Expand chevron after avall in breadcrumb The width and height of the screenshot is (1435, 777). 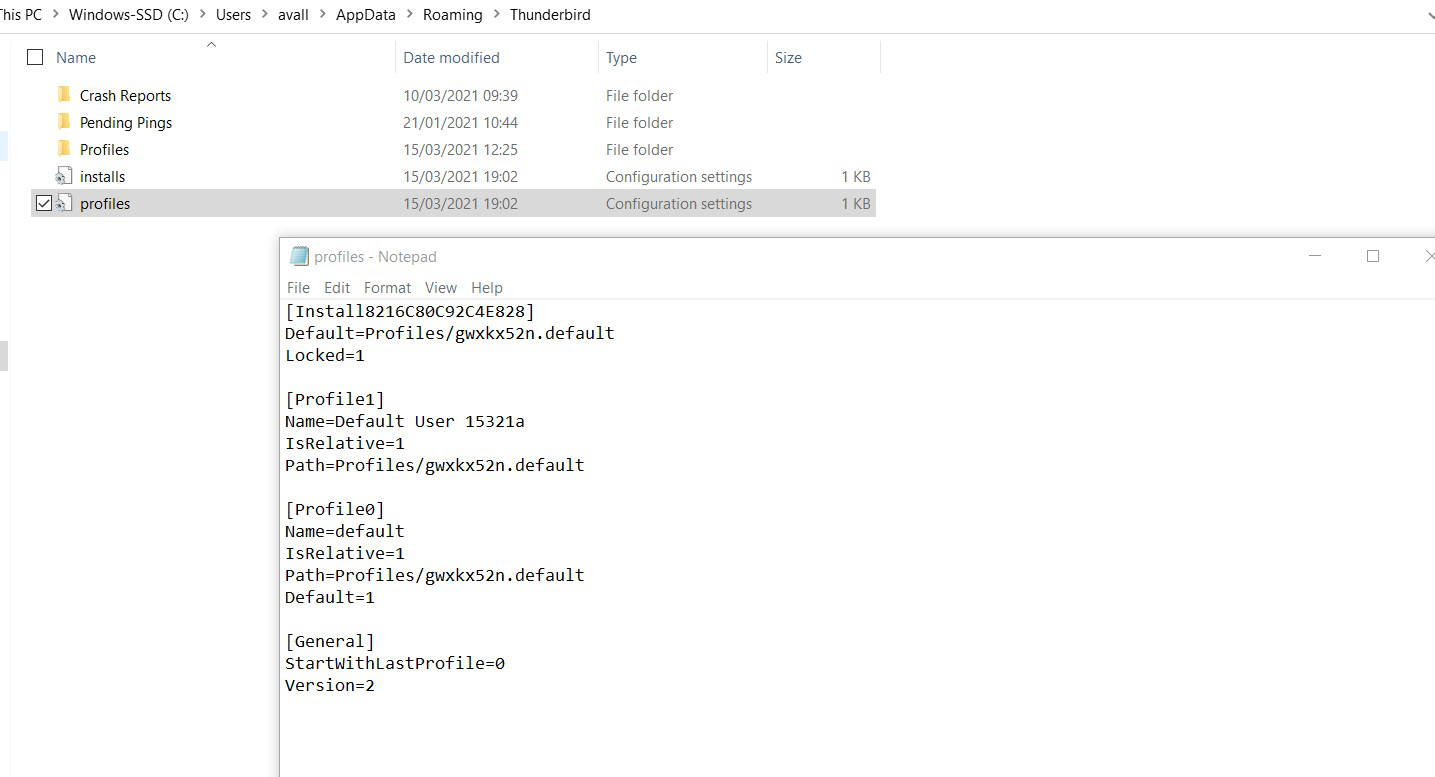[324, 14]
